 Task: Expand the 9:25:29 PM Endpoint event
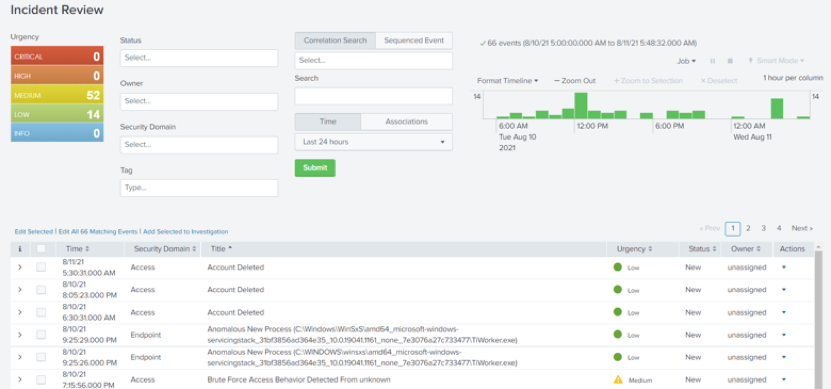click(20, 334)
